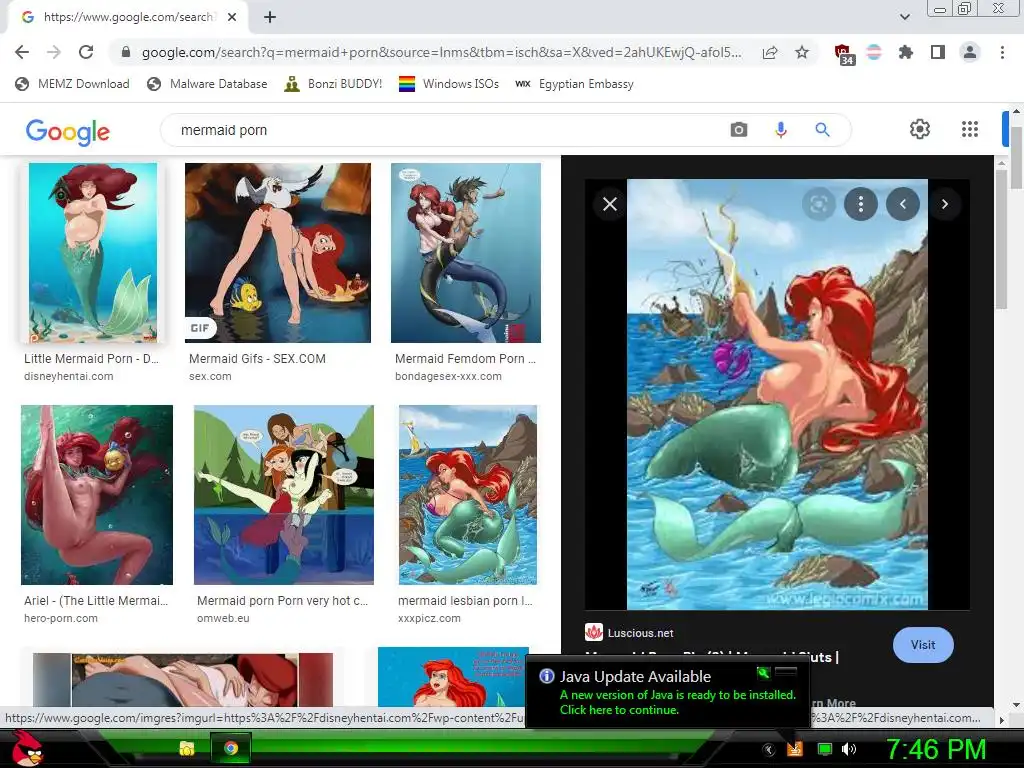
Task: Open the MEMZ Download bookmark
Action: pyautogui.click(x=72, y=84)
